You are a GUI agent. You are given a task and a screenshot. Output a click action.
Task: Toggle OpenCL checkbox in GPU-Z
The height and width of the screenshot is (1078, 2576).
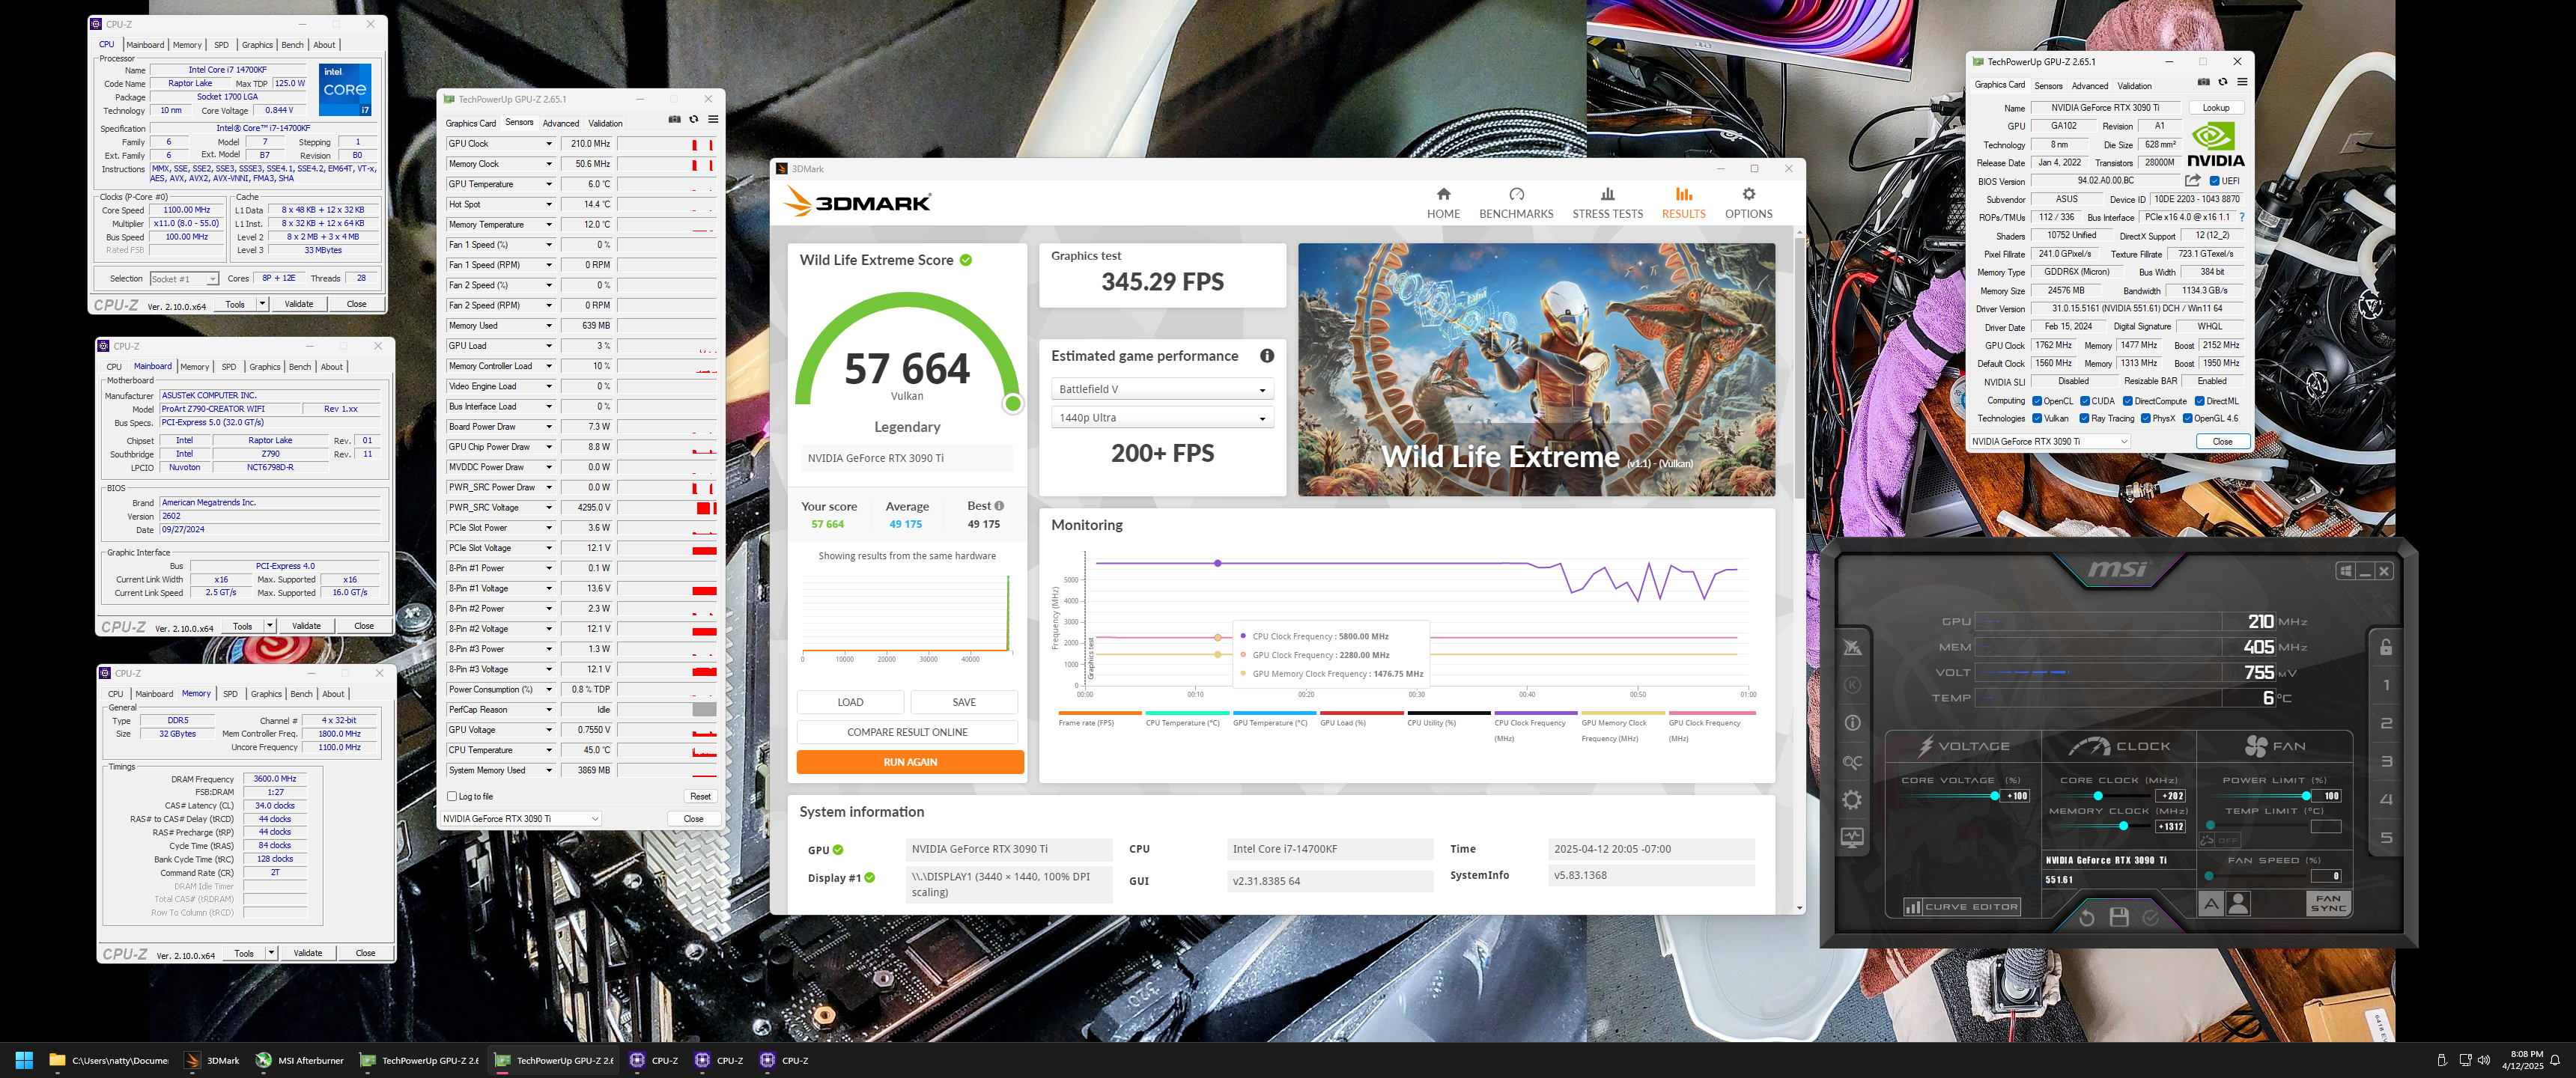[x=2037, y=401]
